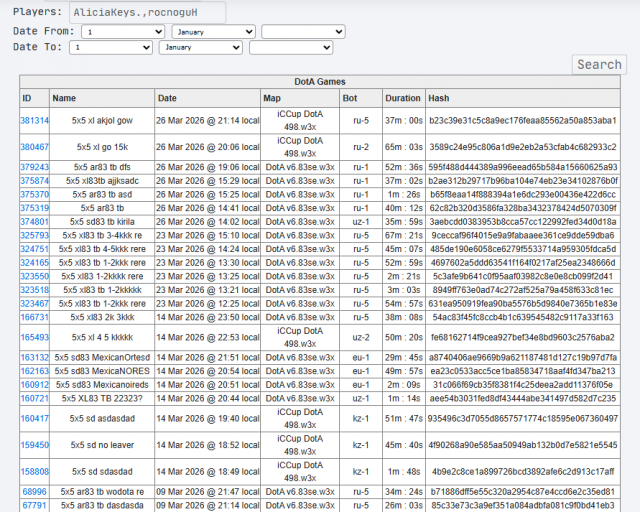Open game ID 374801 link
The height and width of the screenshot is (512, 640).
pos(35,222)
